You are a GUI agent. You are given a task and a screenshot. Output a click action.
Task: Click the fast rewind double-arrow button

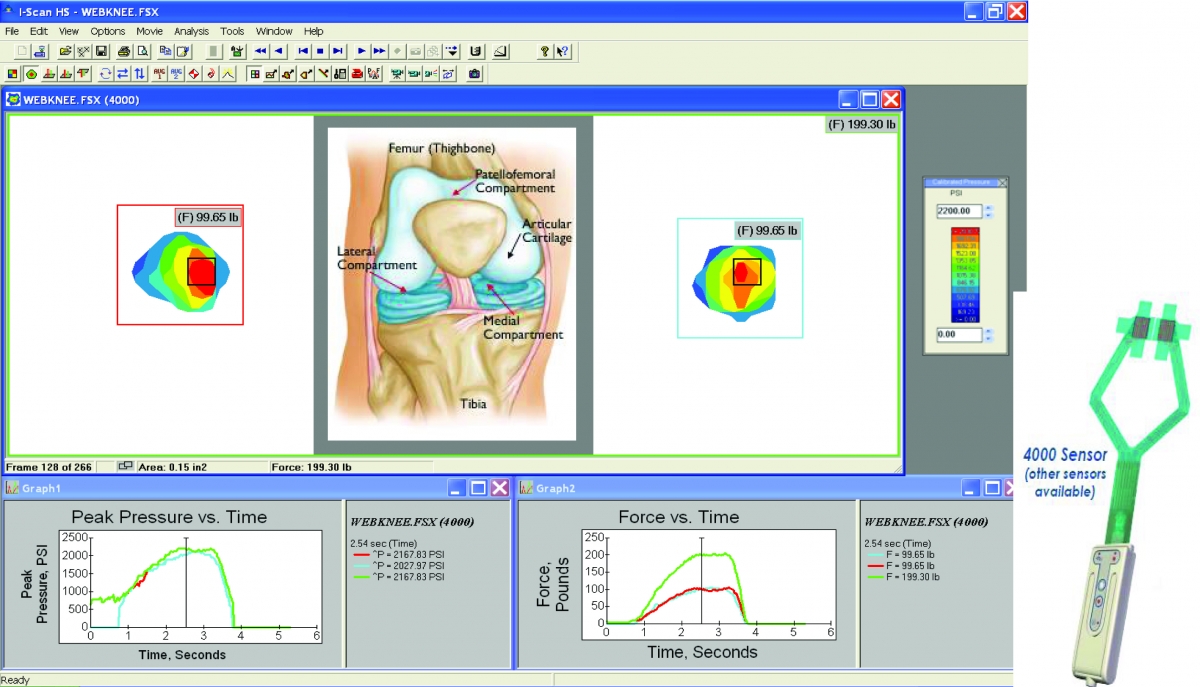tap(261, 51)
